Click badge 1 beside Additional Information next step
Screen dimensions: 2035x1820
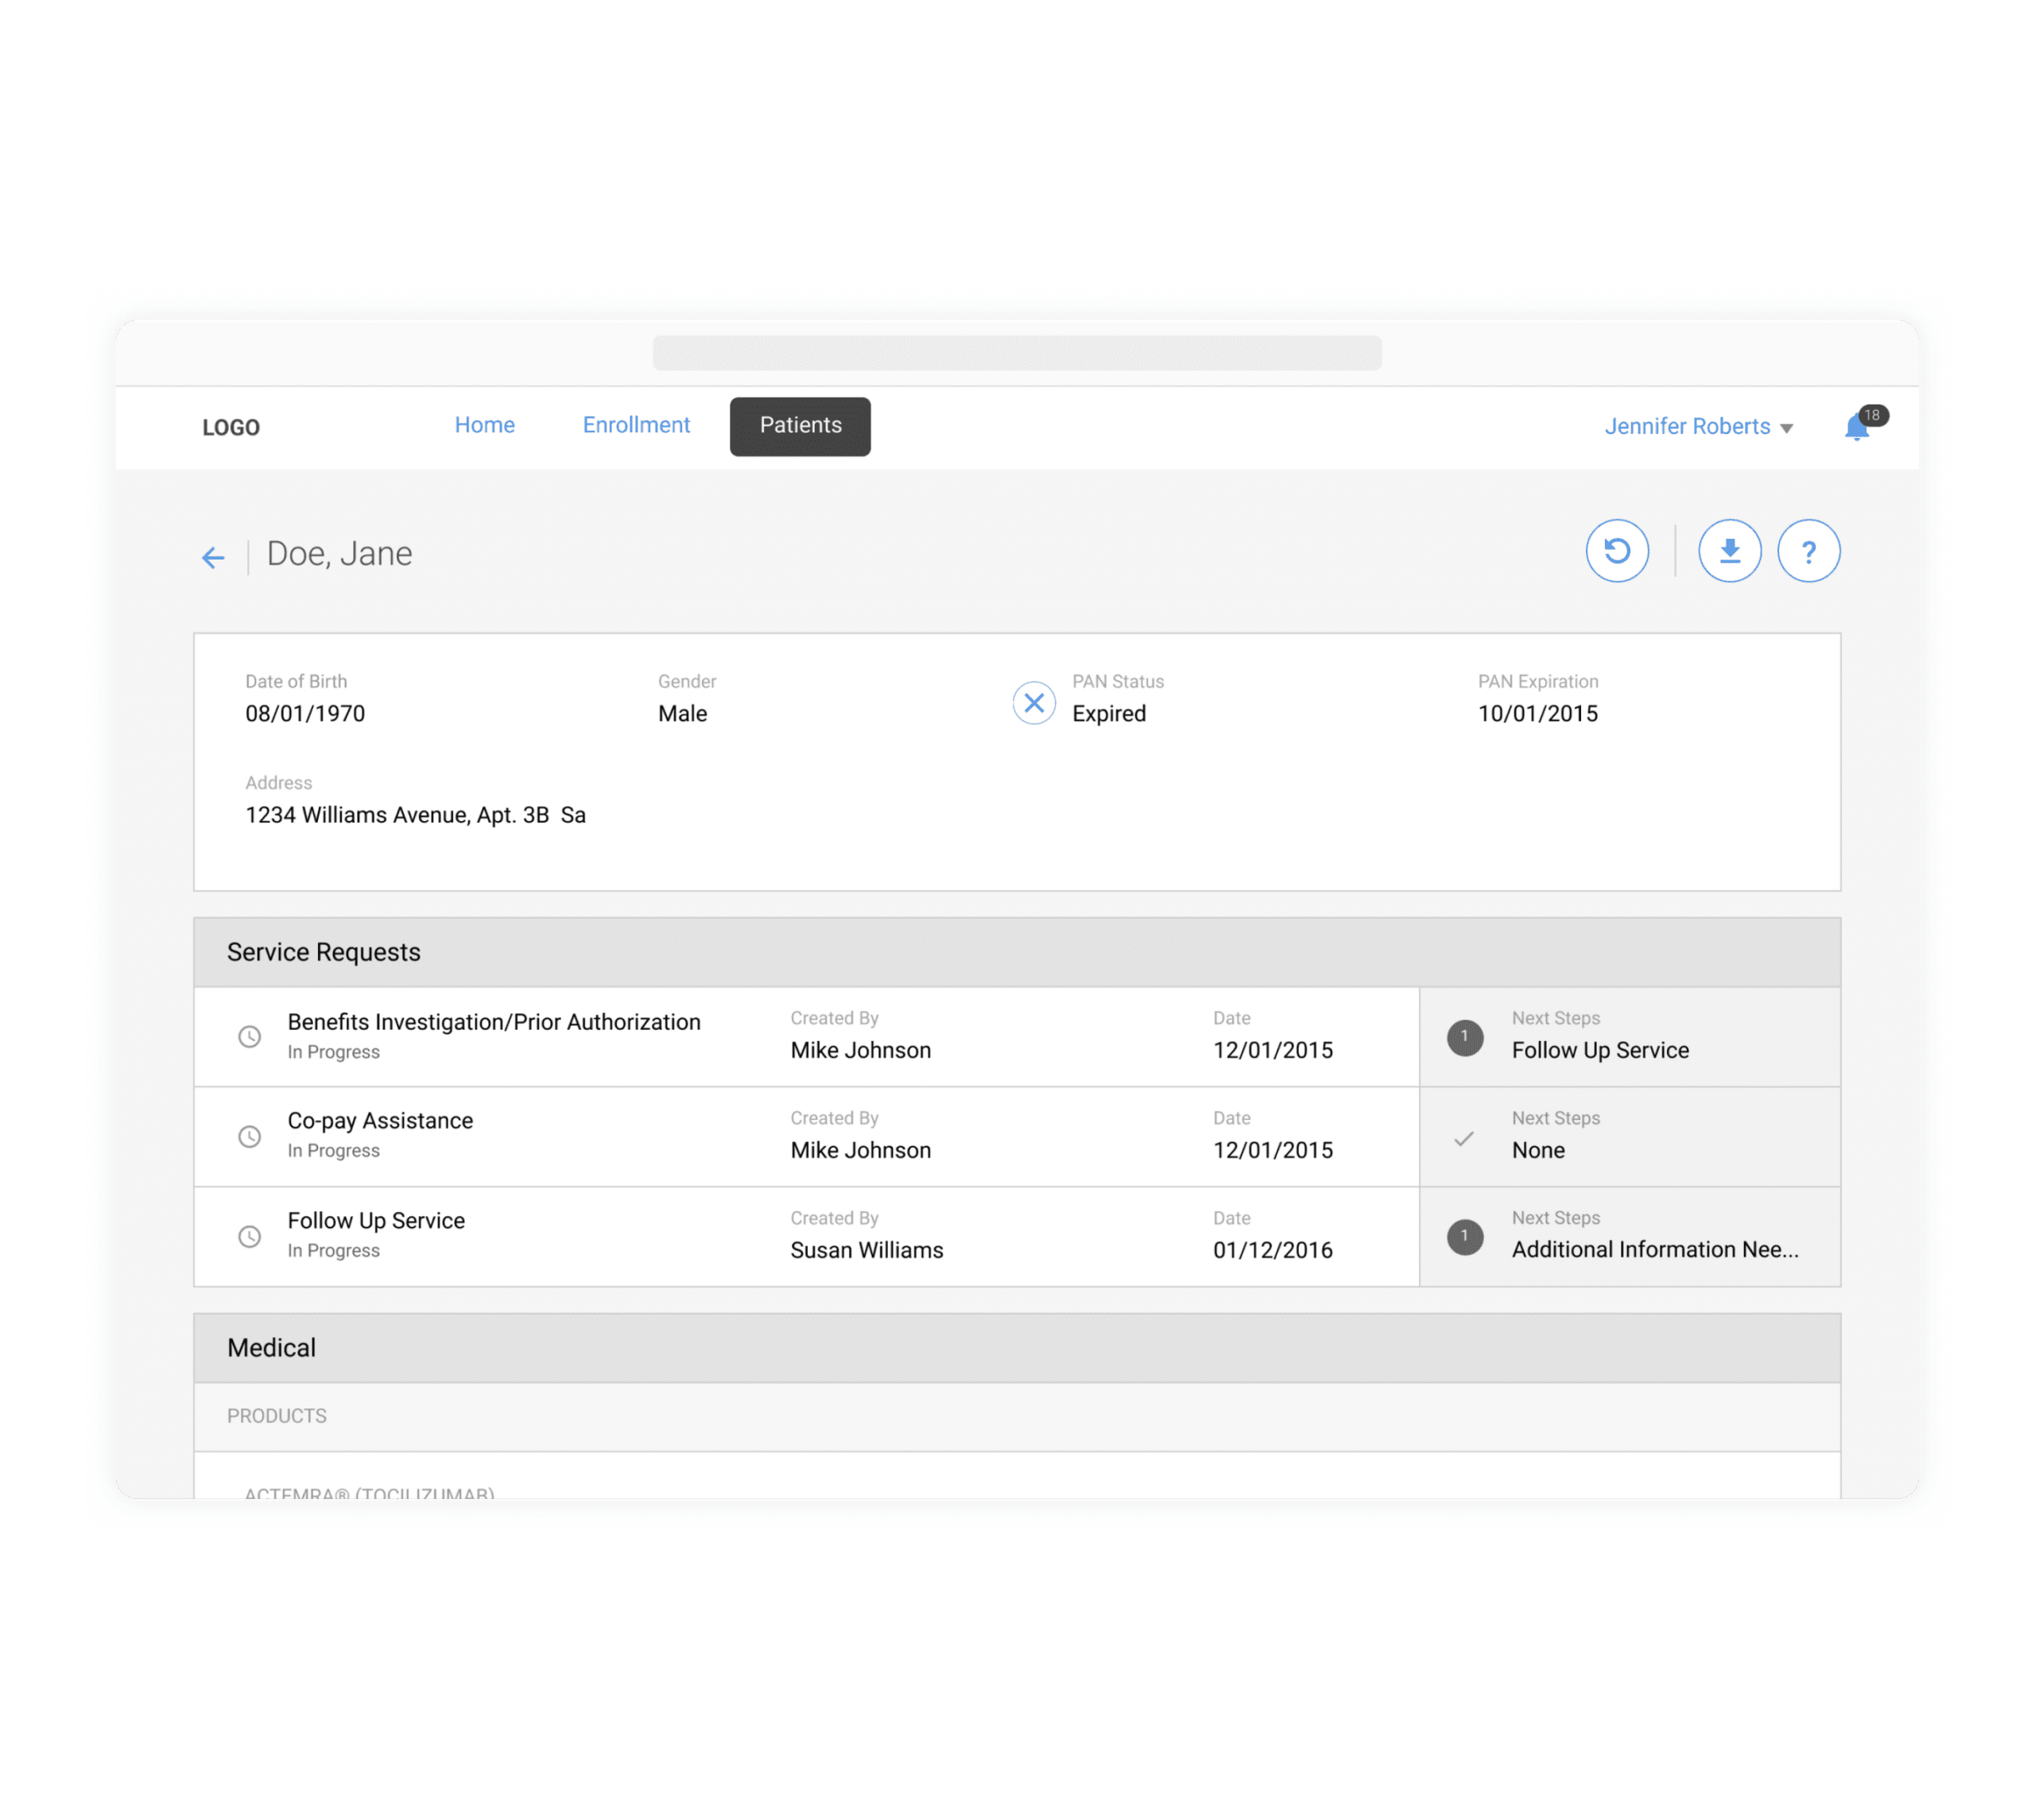(1465, 1238)
